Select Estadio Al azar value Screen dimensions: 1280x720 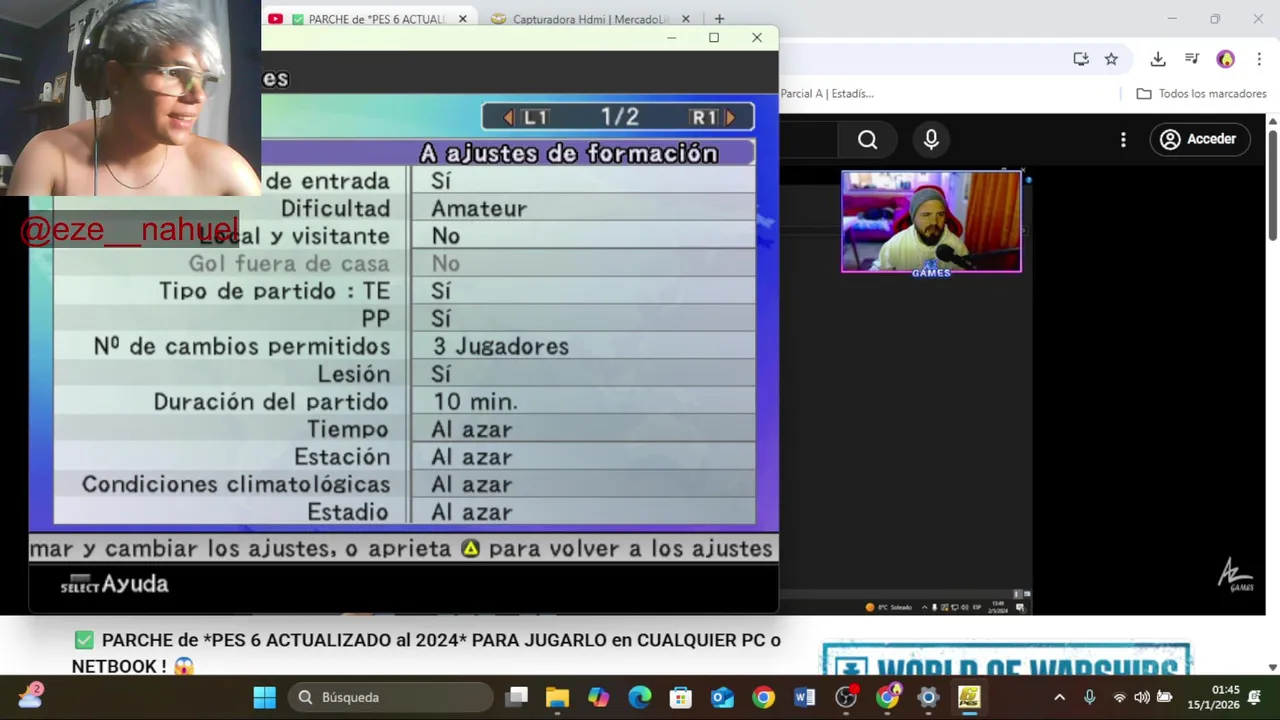pyautogui.click(x=471, y=512)
